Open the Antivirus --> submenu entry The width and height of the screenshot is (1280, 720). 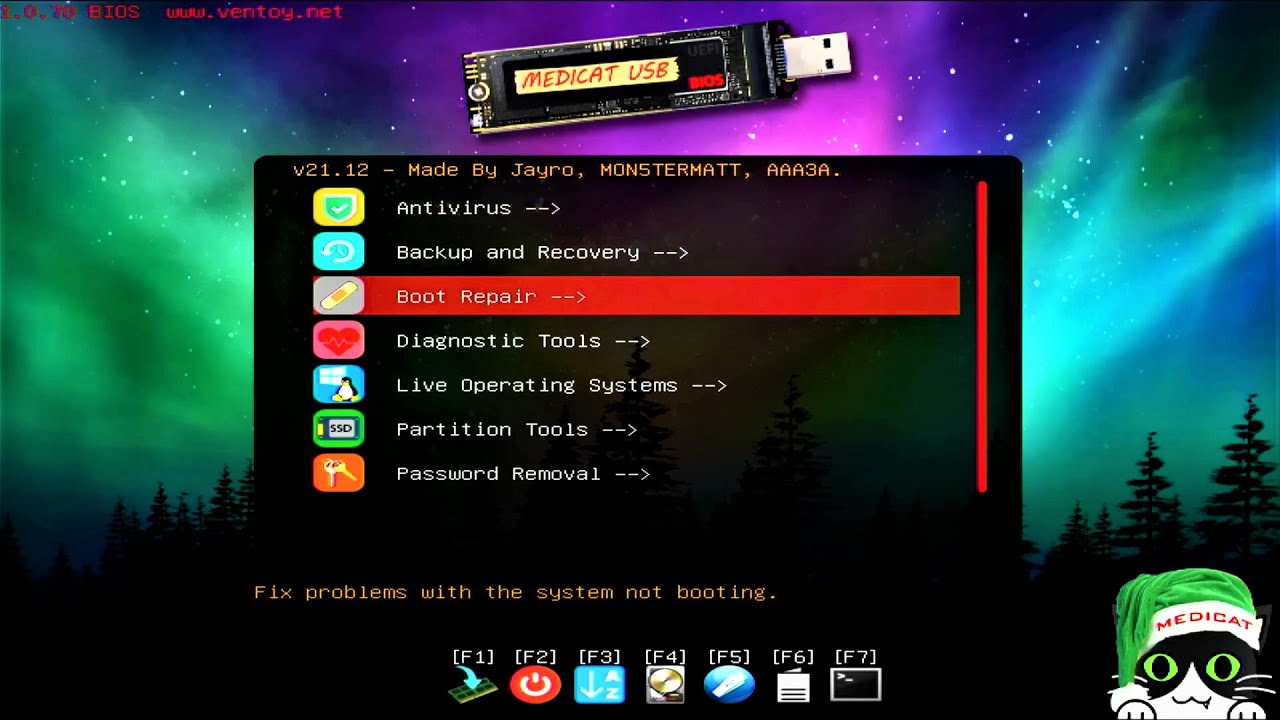(x=636, y=208)
